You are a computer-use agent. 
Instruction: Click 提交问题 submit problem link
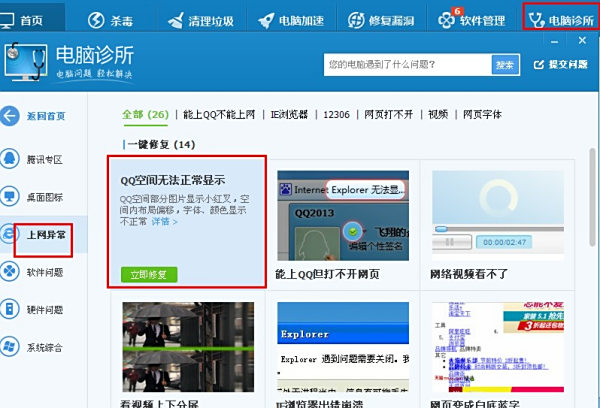point(561,64)
